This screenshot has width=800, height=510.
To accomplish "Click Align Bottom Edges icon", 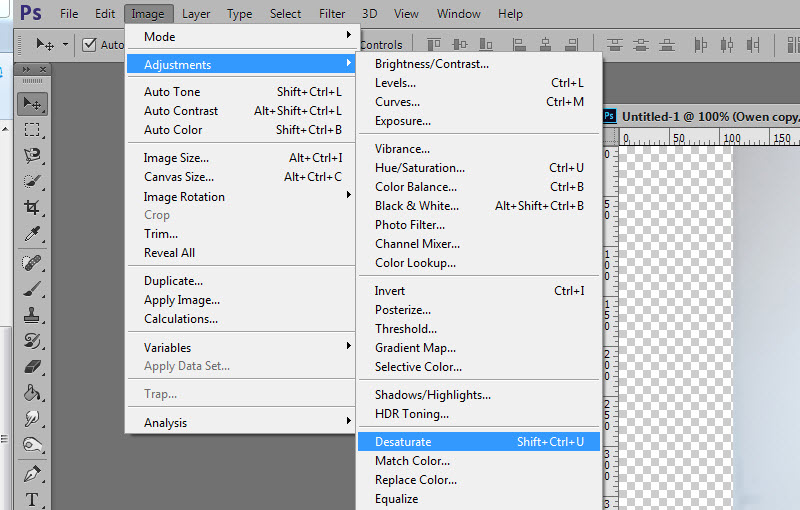I will 486,45.
